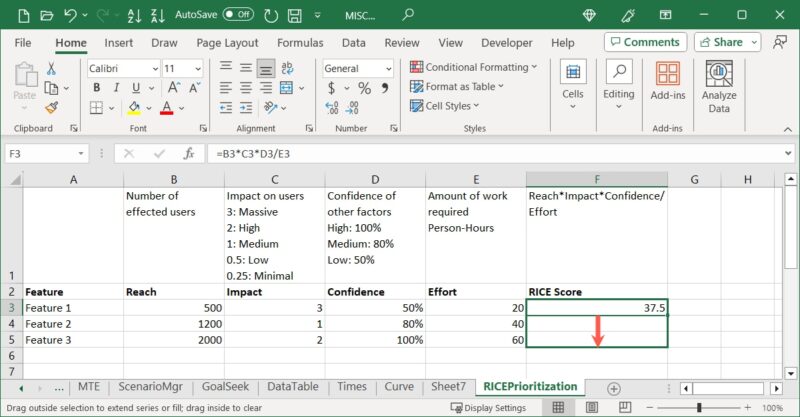Viewport: 800px width, 417px height.
Task: Save the workbook with the floppy icon
Action: coord(294,15)
